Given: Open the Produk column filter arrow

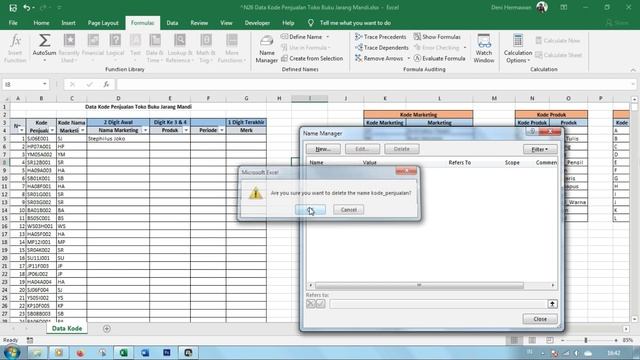Looking at the screenshot, I should 186,130.
